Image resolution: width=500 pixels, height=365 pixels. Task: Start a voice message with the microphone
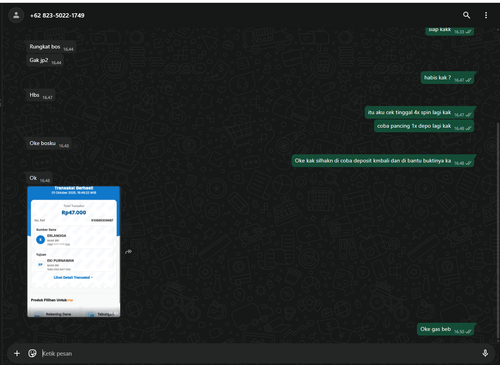[x=485, y=353]
